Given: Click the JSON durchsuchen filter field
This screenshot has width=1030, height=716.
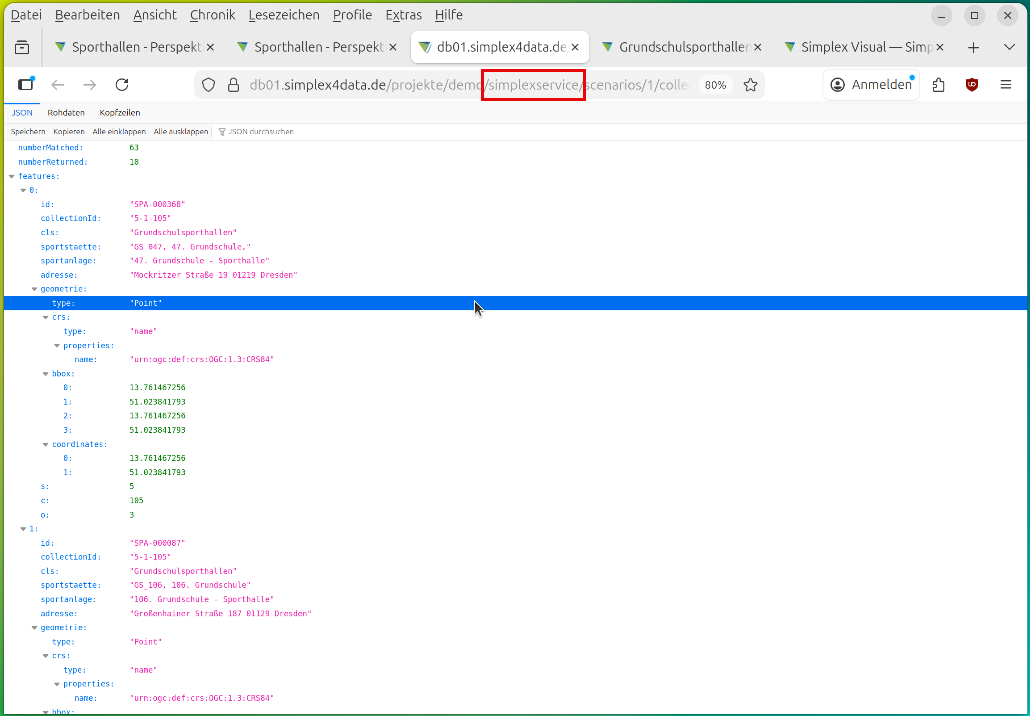Looking at the screenshot, I should pyautogui.click(x=260, y=131).
